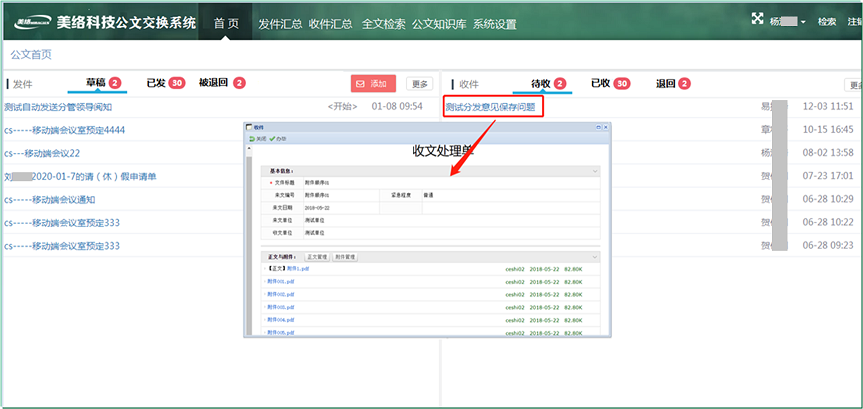The width and height of the screenshot is (863, 409).
Task: Click the fullscreen expand icon in header
Action: coord(756,19)
